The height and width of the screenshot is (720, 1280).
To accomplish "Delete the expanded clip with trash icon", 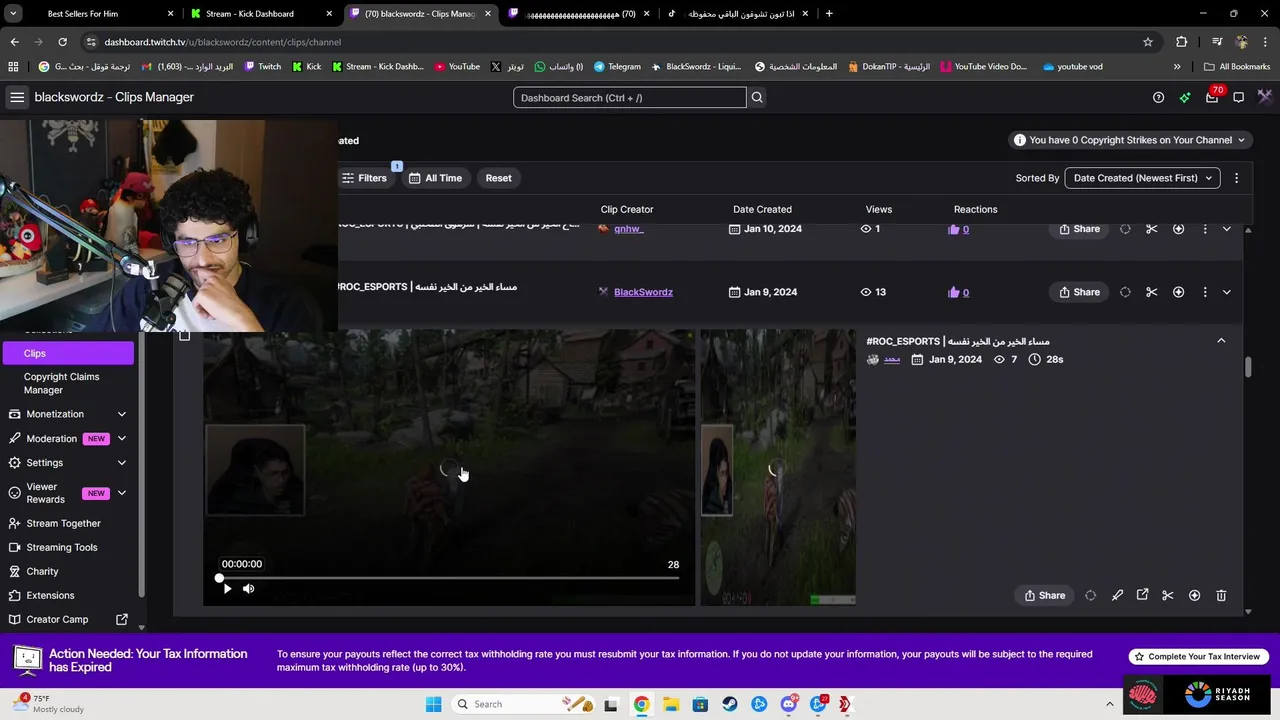I will (x=1221, y=595).
